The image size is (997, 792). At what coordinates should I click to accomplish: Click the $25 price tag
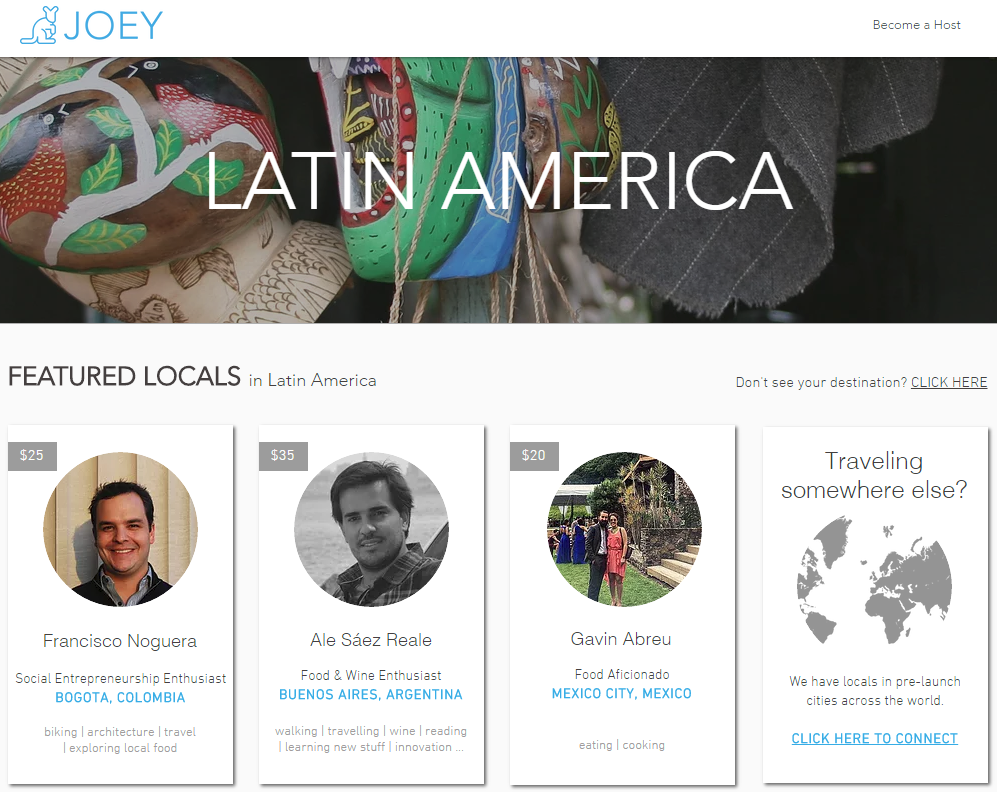[x=32, y=456]
